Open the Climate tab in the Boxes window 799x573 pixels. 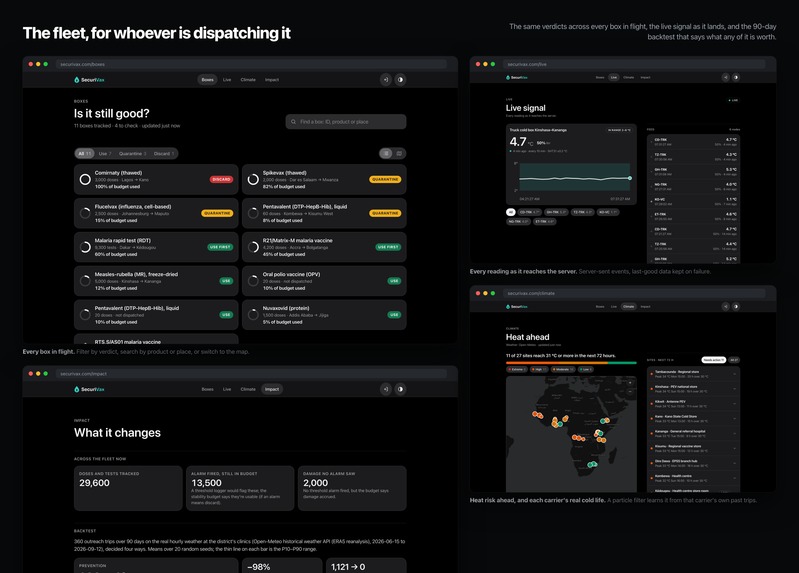click(248, 80)
